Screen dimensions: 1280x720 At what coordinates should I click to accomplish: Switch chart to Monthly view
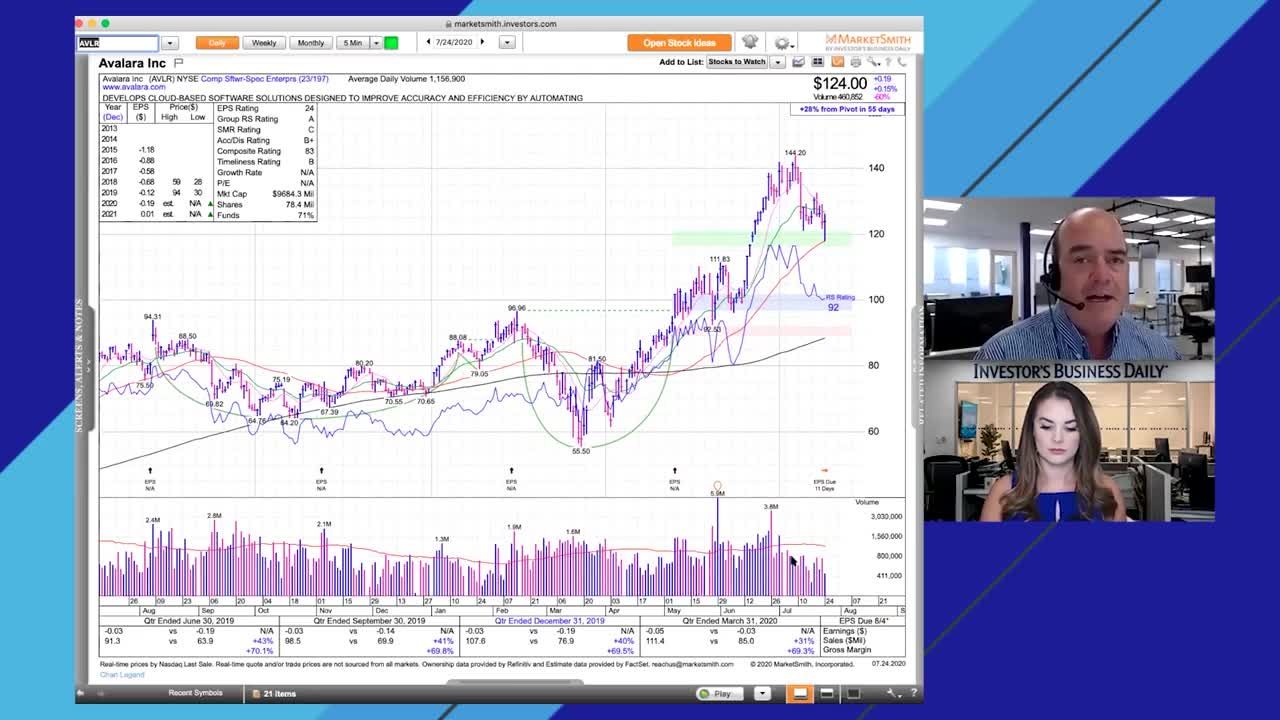pyautogui.click(x=311, y=43)
